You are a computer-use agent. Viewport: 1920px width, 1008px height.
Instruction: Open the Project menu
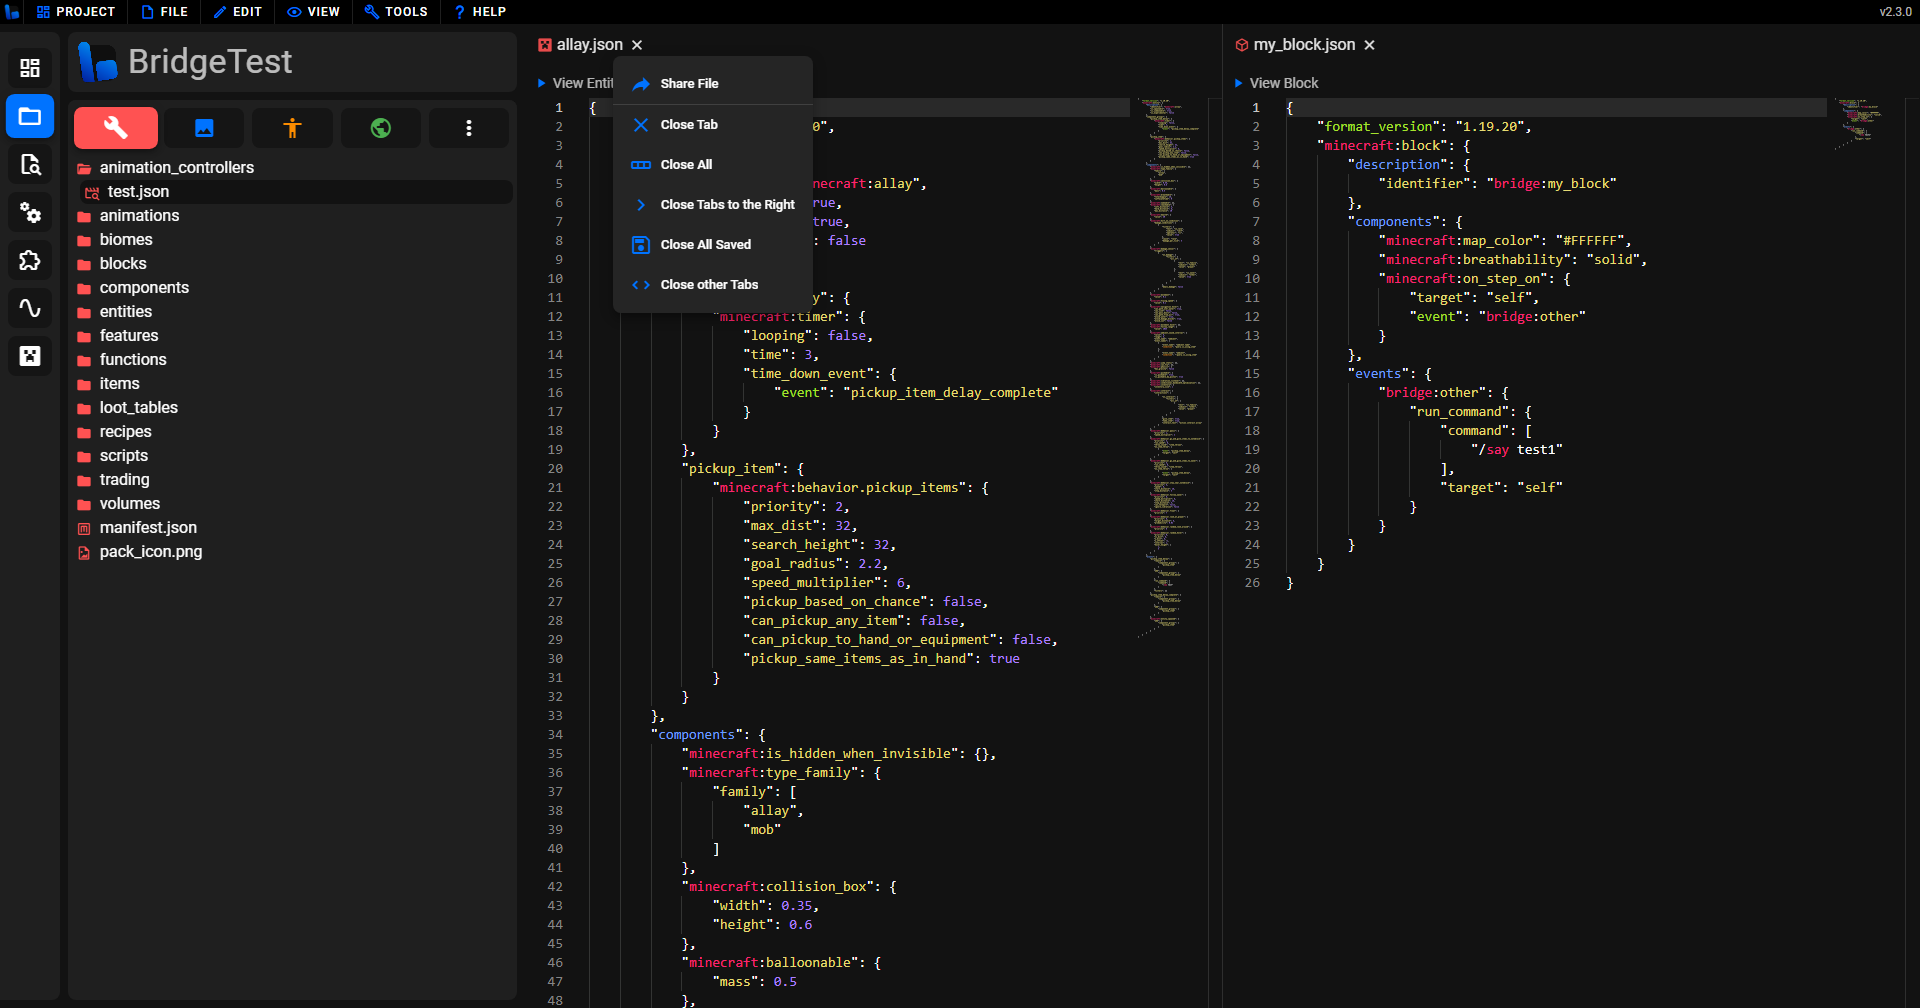(x=75, y=12)
